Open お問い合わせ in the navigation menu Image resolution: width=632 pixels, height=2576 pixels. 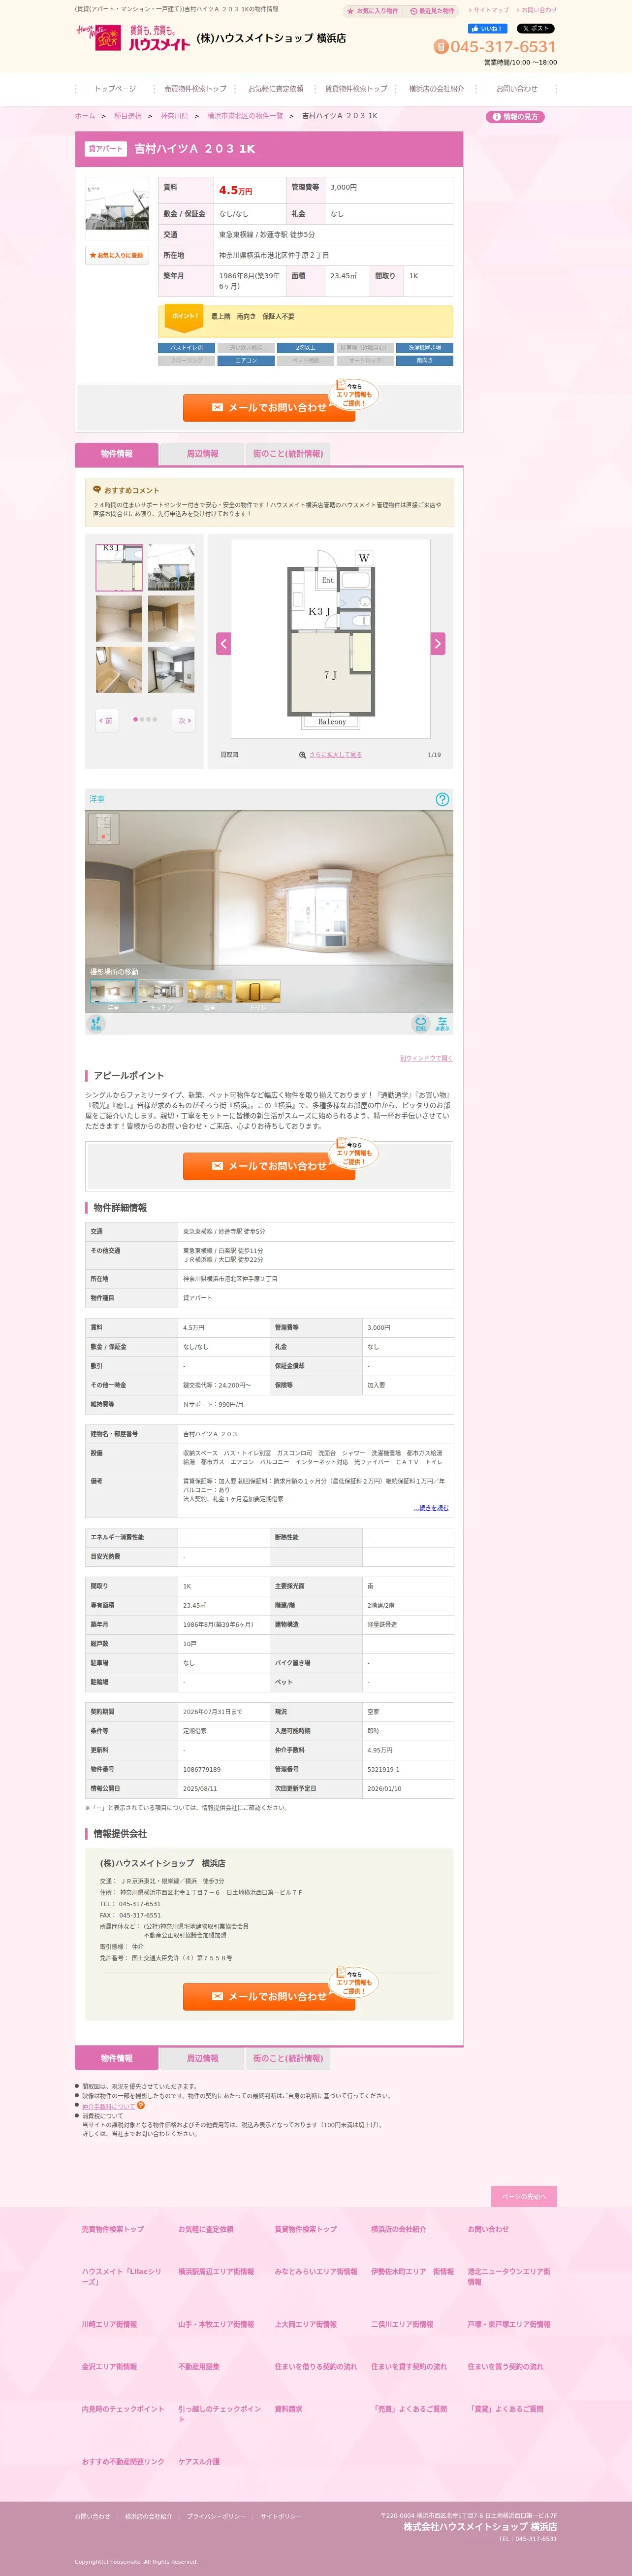click(x=516, y=89)
